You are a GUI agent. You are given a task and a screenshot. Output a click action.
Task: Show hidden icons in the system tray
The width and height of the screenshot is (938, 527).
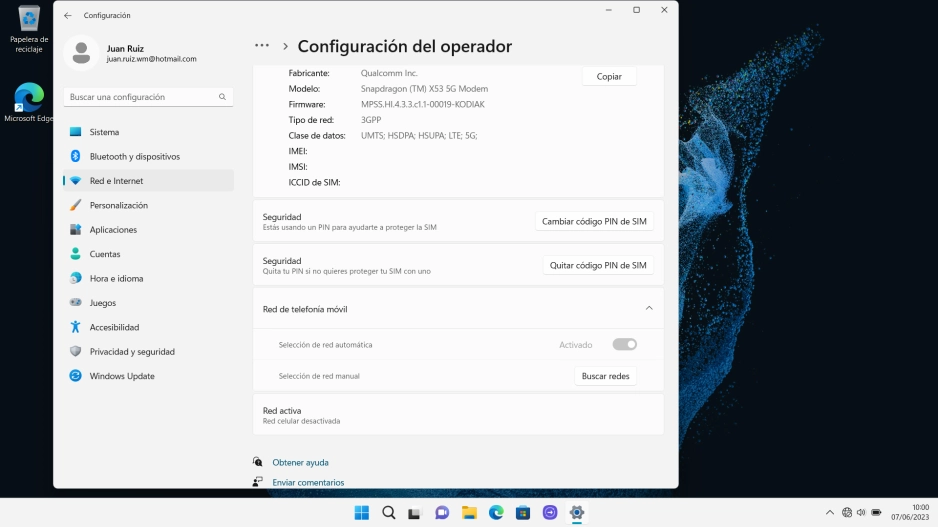pos(830,513)
